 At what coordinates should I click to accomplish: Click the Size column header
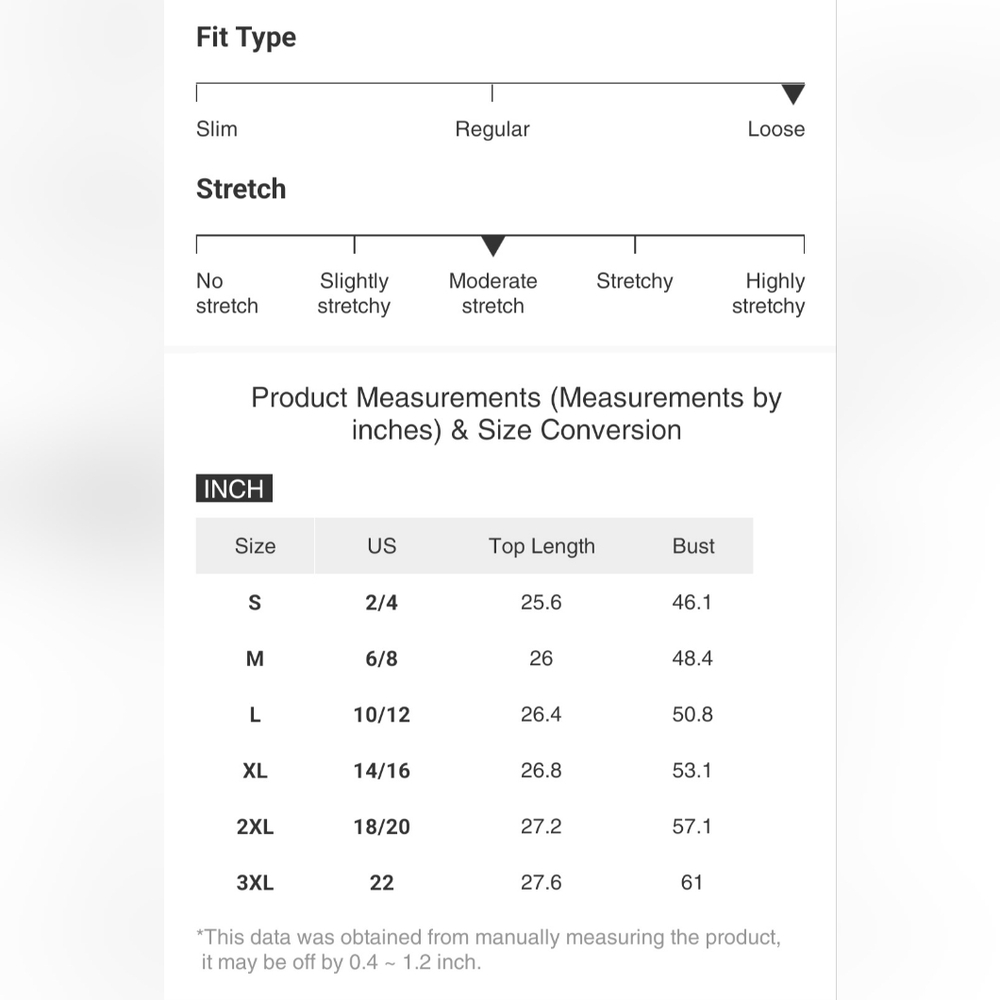click(x=255, y=546)
